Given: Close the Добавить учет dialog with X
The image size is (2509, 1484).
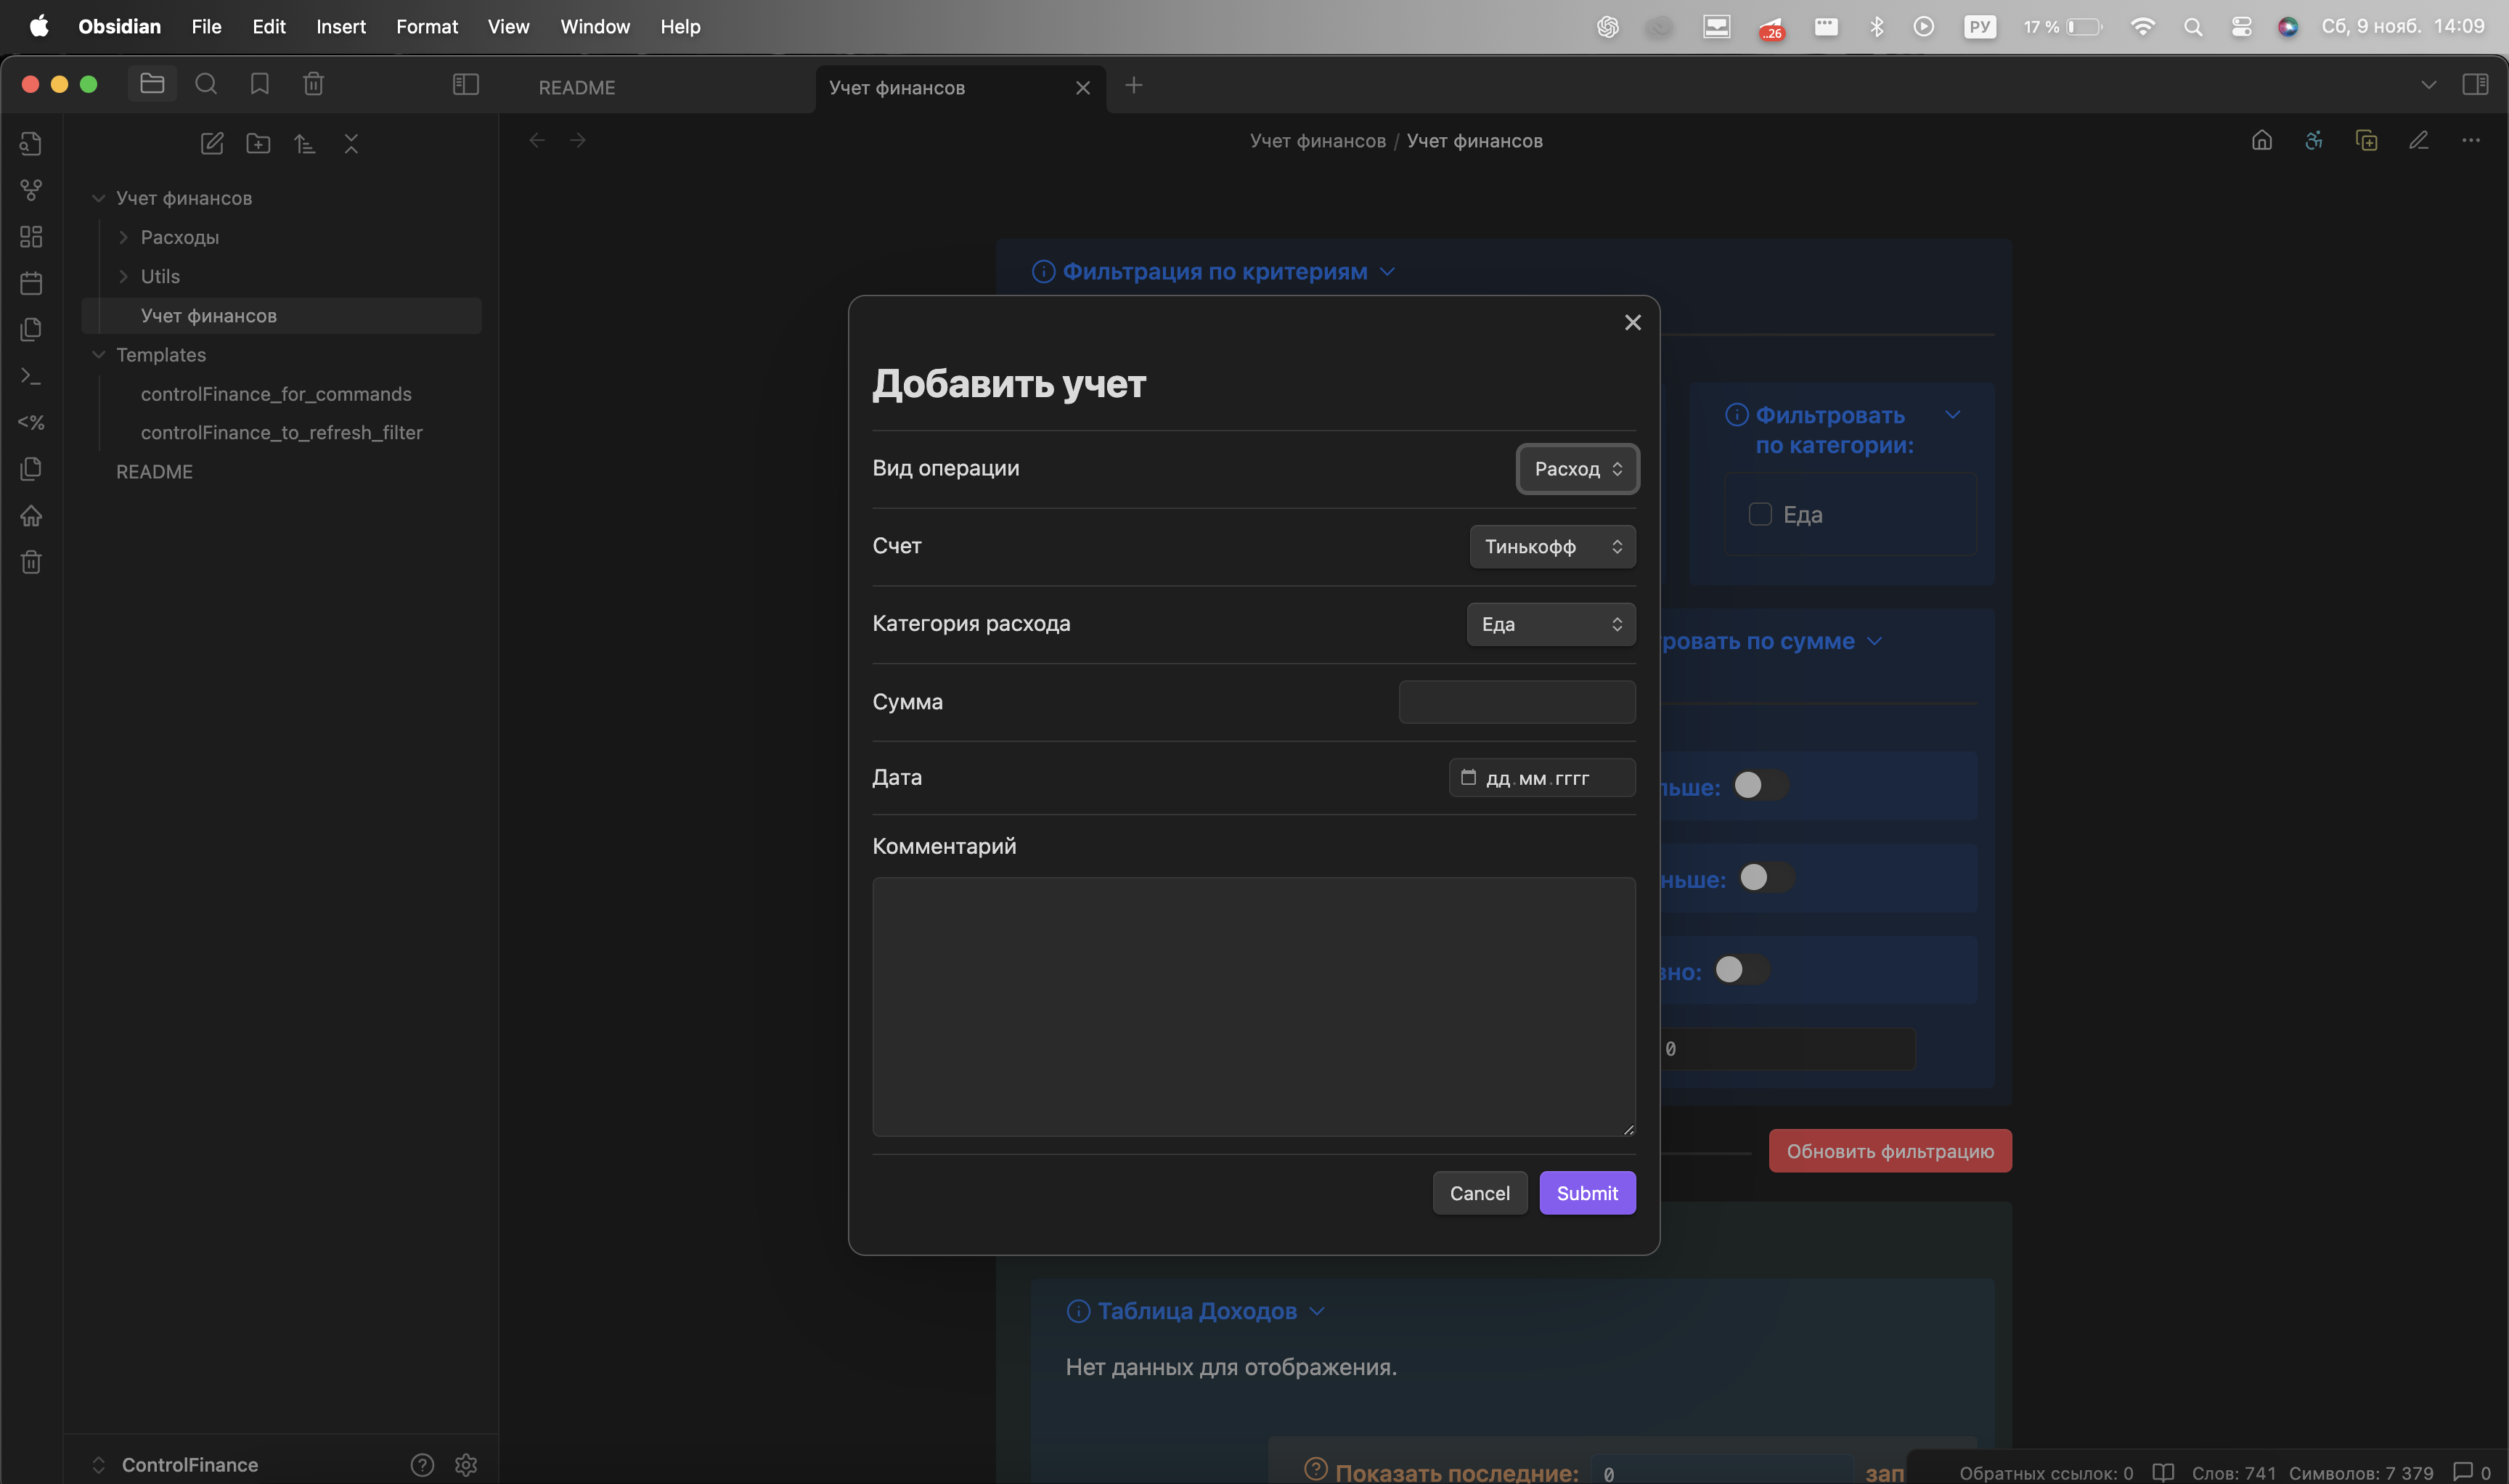Looking at the screenshot, I should 1633,322.
